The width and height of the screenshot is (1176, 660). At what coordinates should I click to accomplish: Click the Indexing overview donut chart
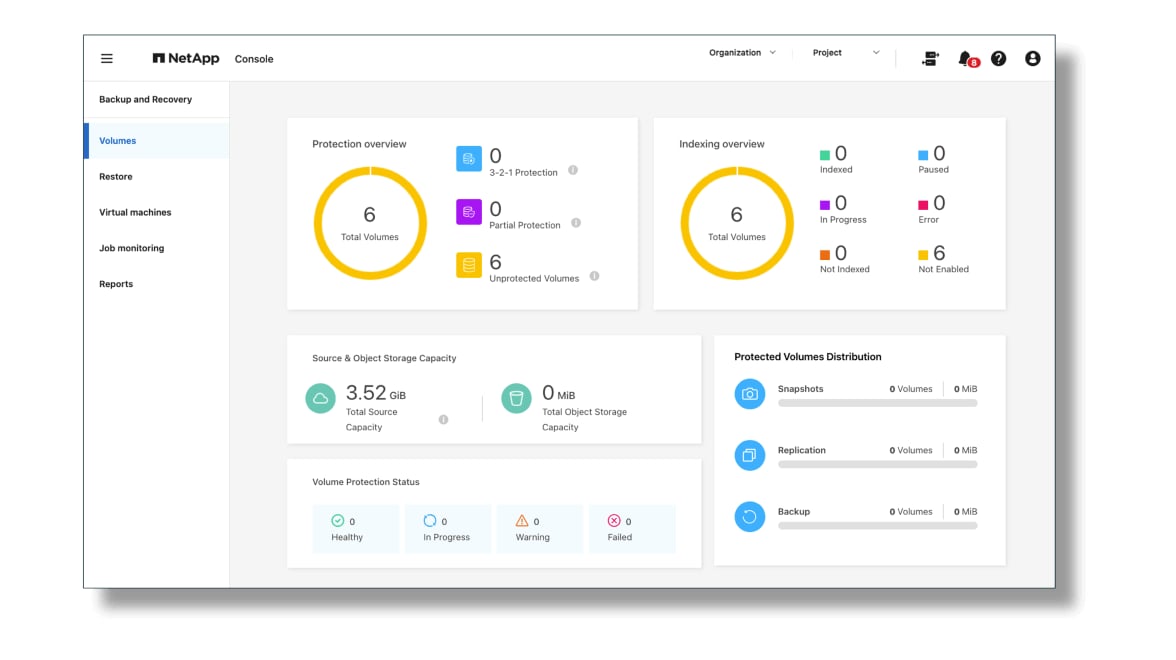[736, 224]
